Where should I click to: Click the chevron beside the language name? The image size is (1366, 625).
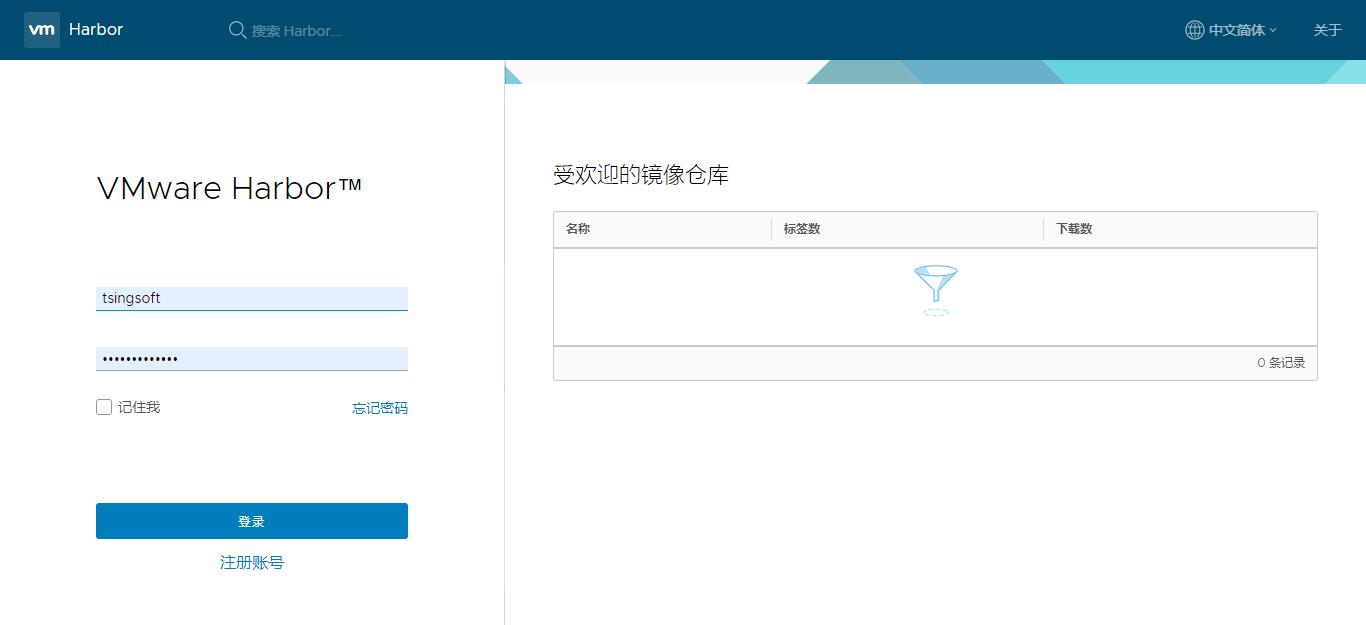[1273, 30]
